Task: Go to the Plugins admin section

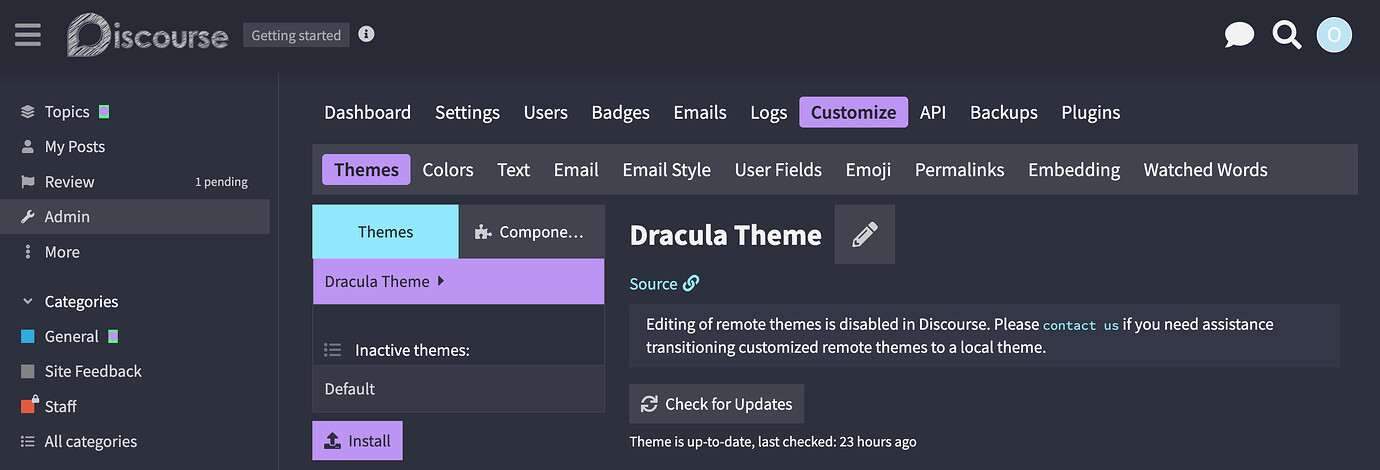Action: [1090, 112]
